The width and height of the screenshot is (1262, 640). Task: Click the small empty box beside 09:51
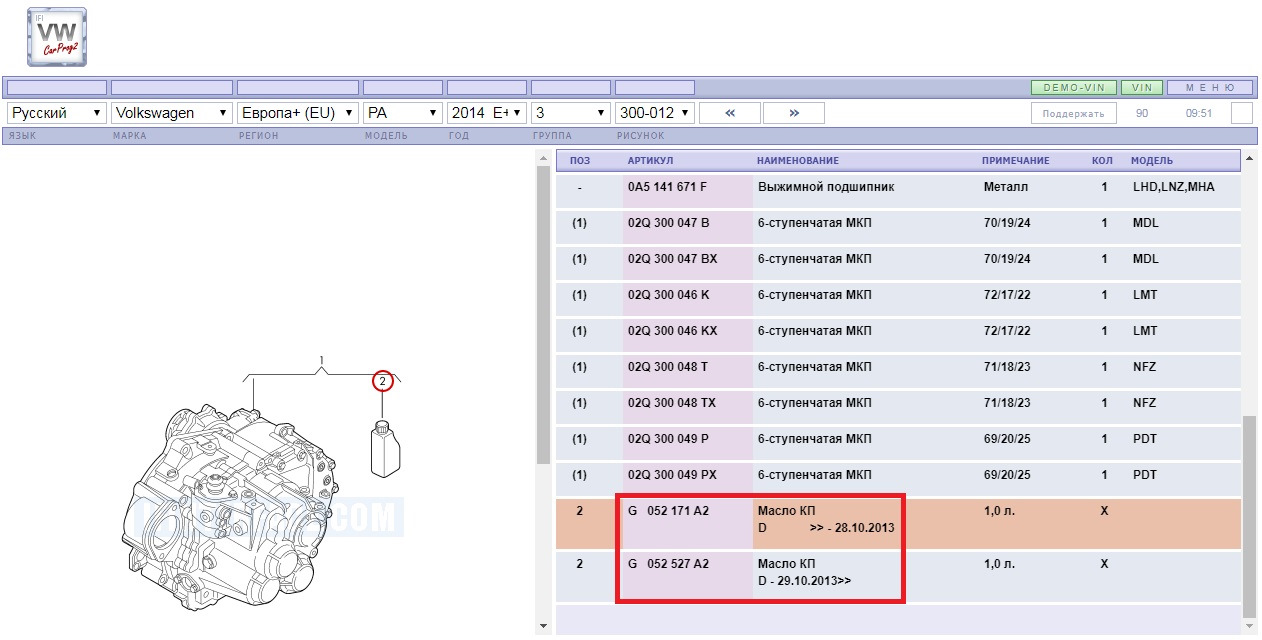pyautogui.click(x=1241, y=113)
